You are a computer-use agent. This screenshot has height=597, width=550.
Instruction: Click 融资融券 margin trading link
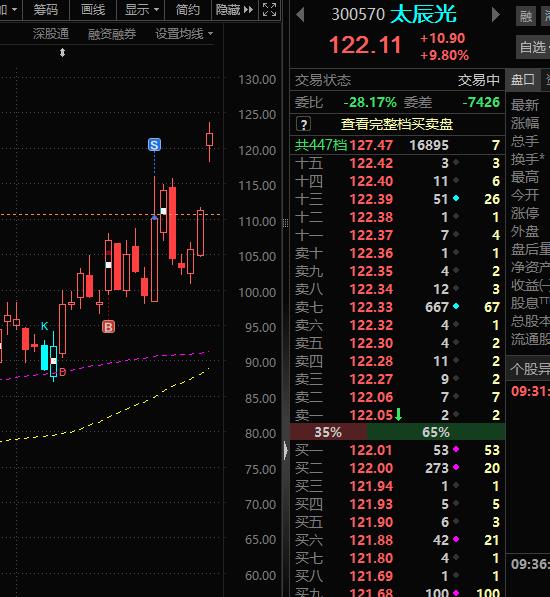click(112, 34)
